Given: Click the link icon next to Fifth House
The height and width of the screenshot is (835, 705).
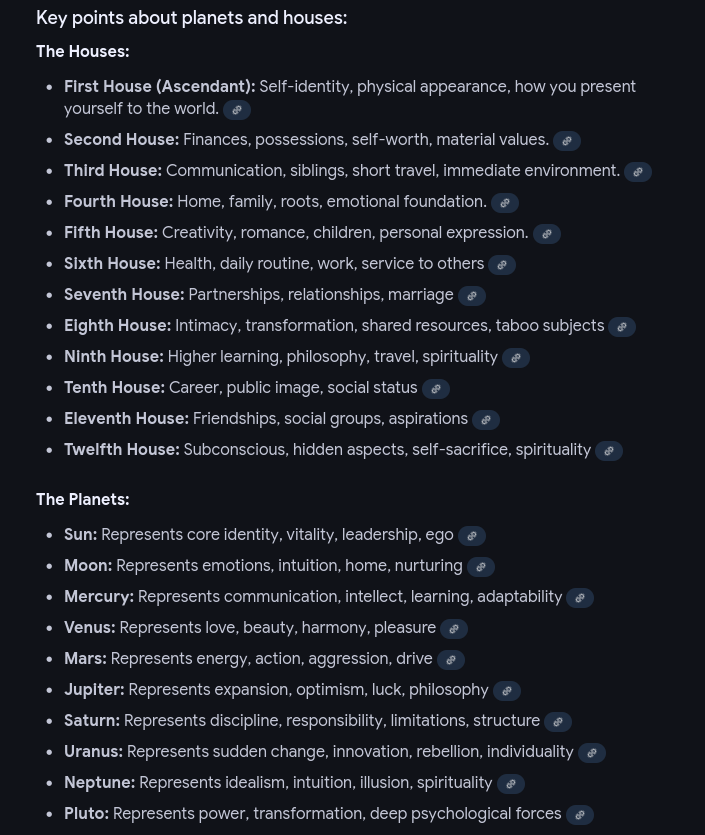Looking at the screenshot, I should (x=547, y=234).
